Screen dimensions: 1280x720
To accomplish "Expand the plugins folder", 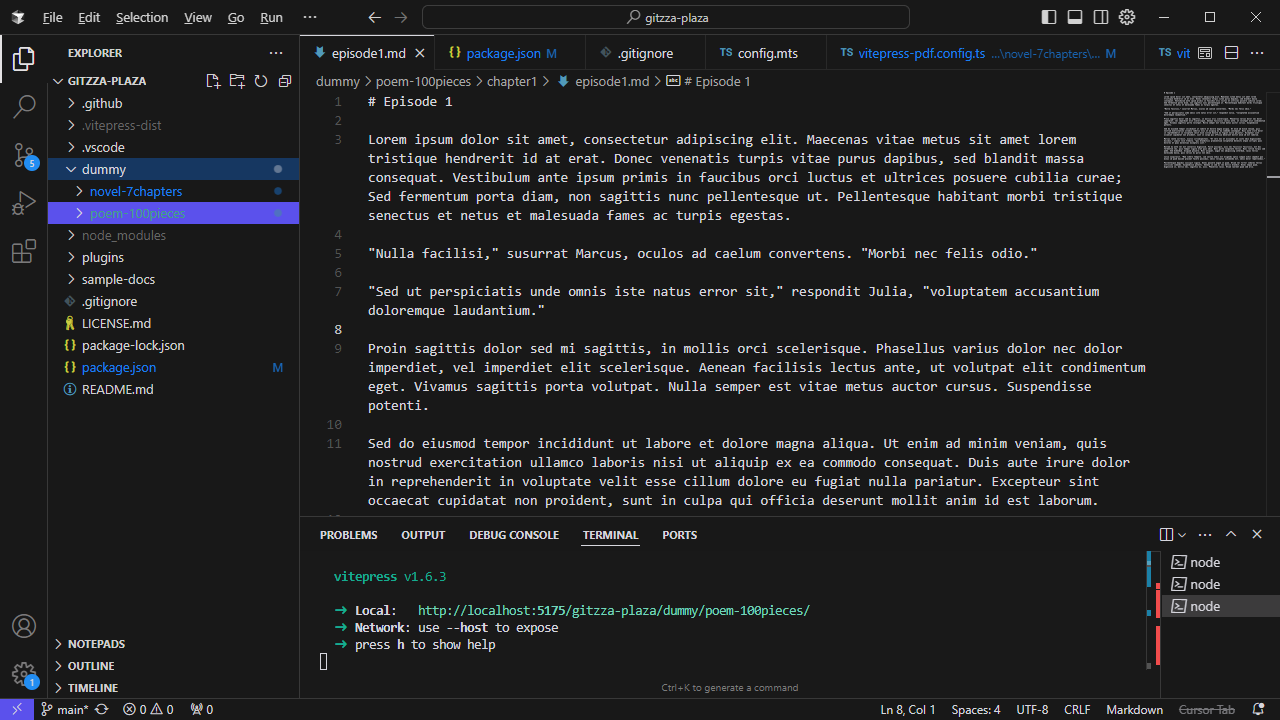I will point(173,257).
